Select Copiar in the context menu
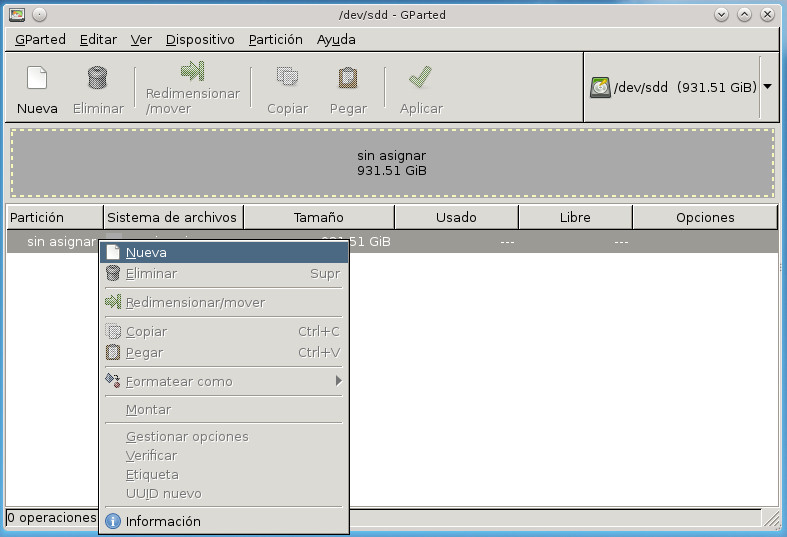787x537 pixels. 224,331
